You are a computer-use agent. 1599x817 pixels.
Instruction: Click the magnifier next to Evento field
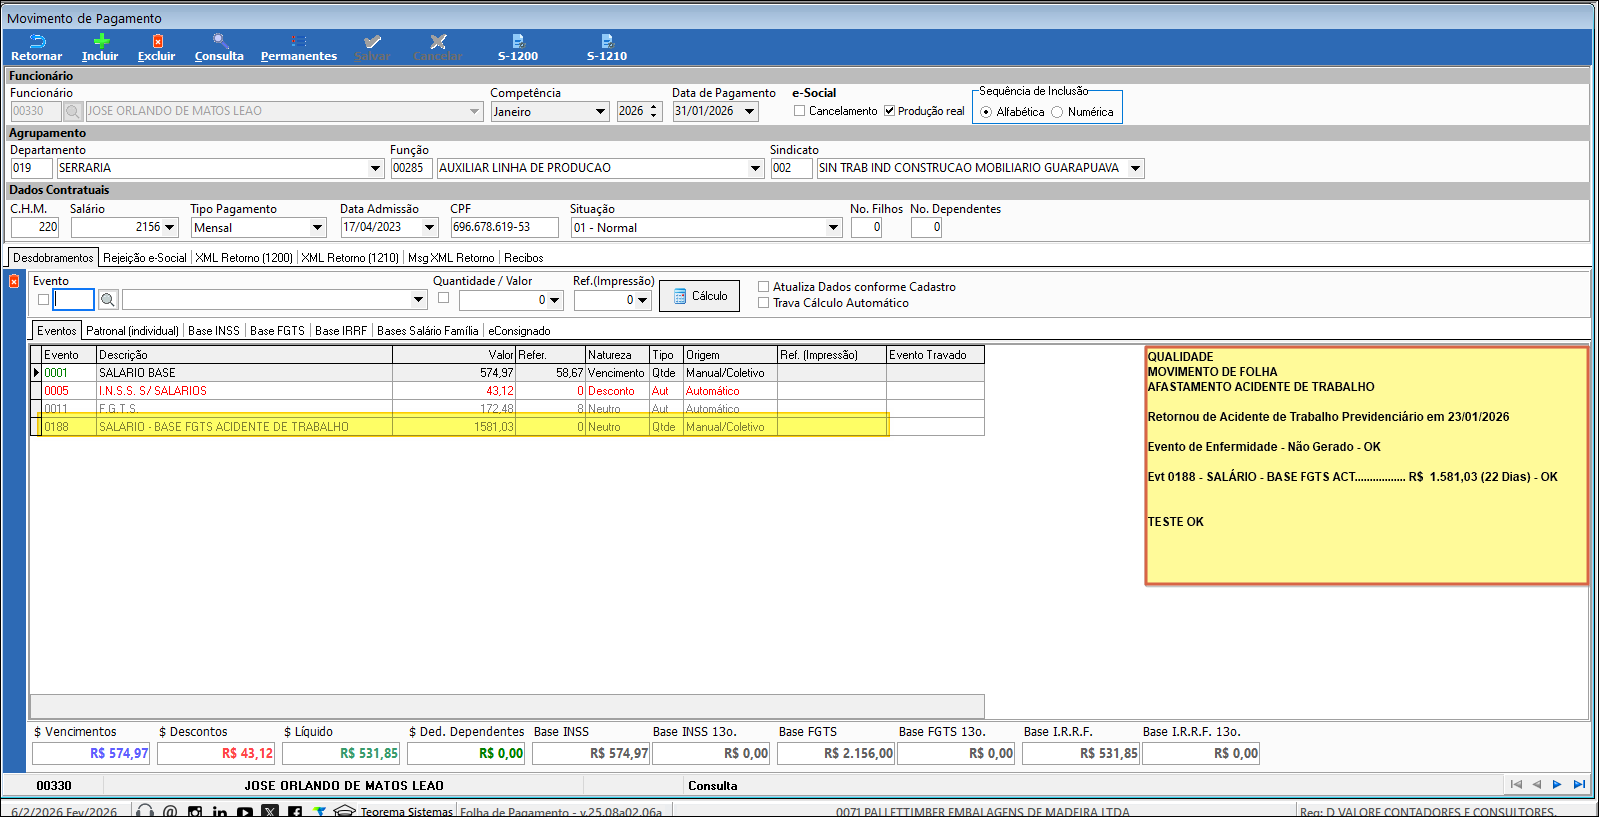pyautogui.click(x=108, y=299)
